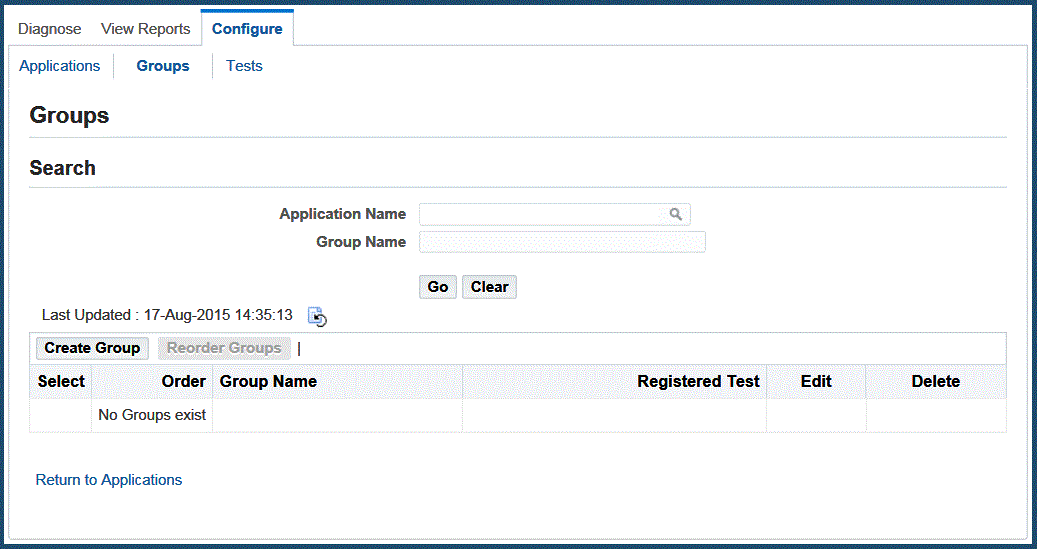Refresh the Last Updated timestamp icon
The height and width of the screenshot is (549, 1037).
(x=317, y=316)
